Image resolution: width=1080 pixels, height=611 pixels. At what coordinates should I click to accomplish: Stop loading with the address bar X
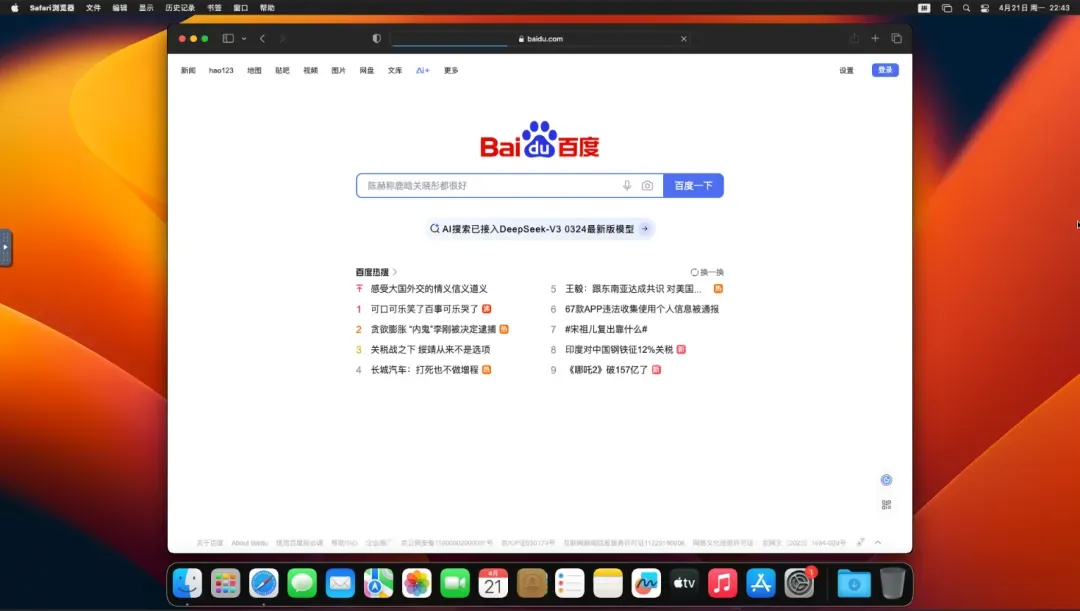point(683,39)
